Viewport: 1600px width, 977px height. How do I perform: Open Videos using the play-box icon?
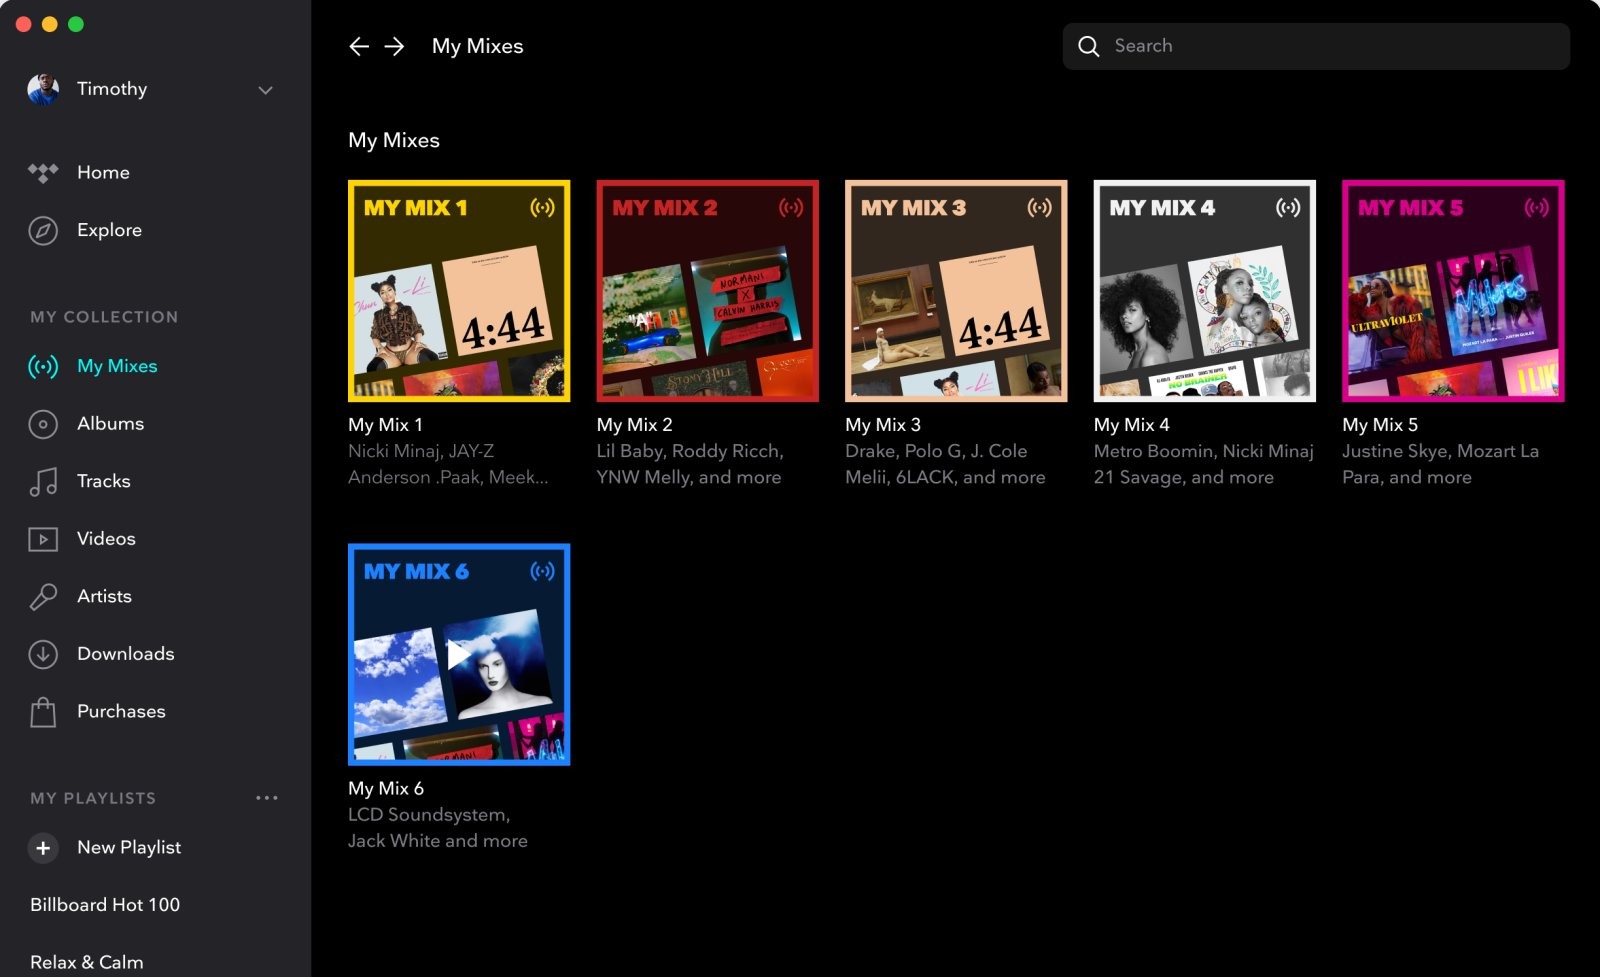coord(43,539)
